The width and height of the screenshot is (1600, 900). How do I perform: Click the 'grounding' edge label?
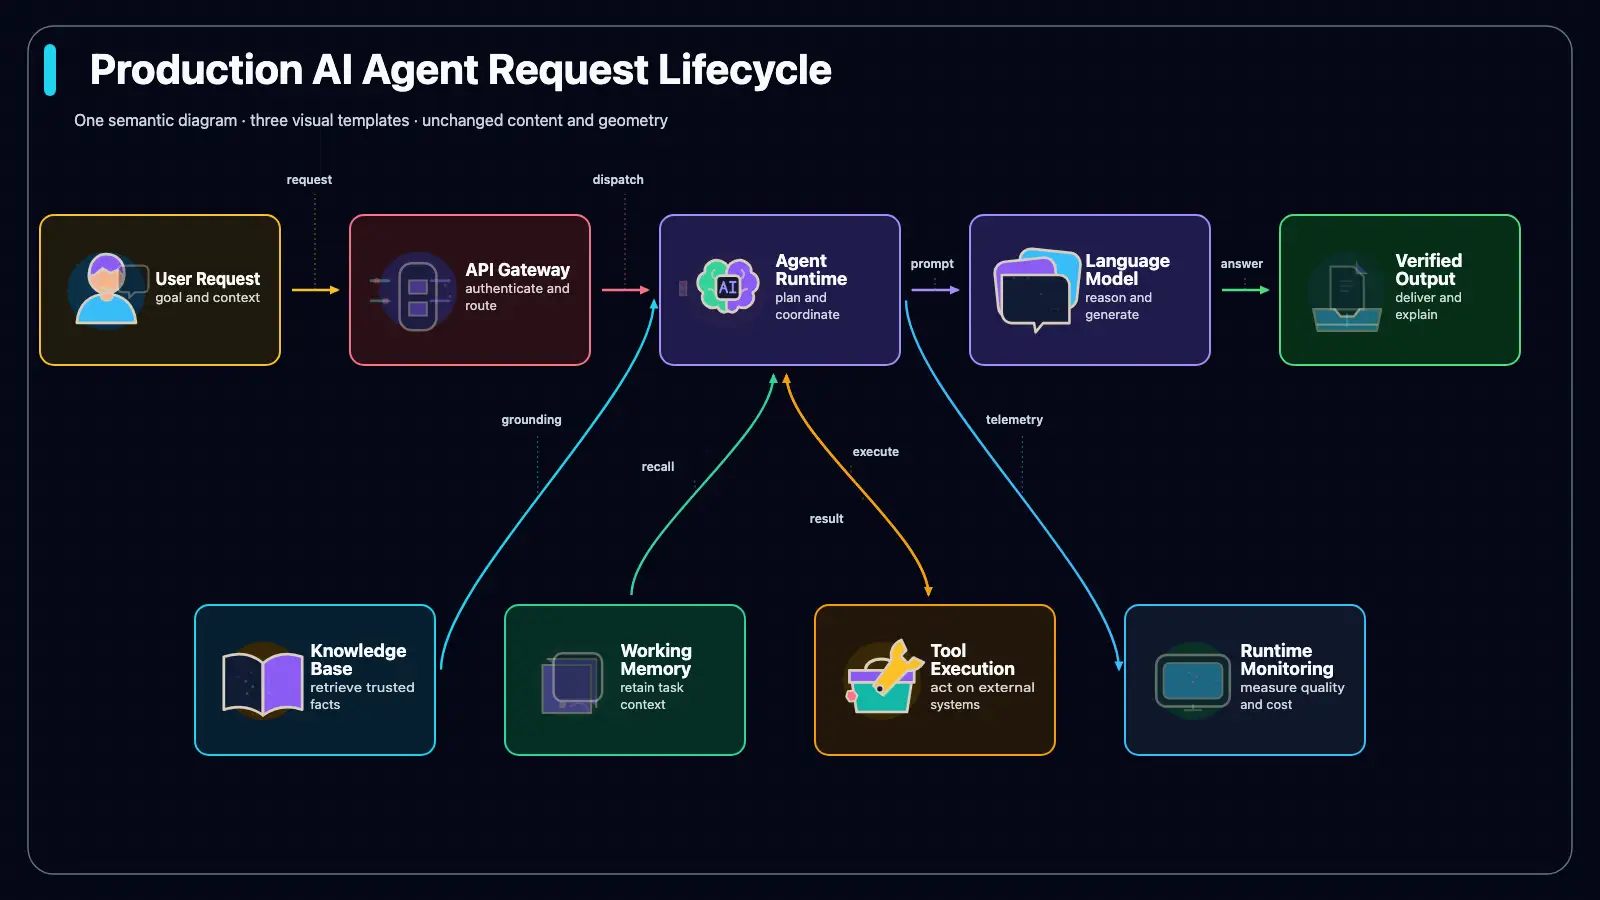tap(531, 420)
